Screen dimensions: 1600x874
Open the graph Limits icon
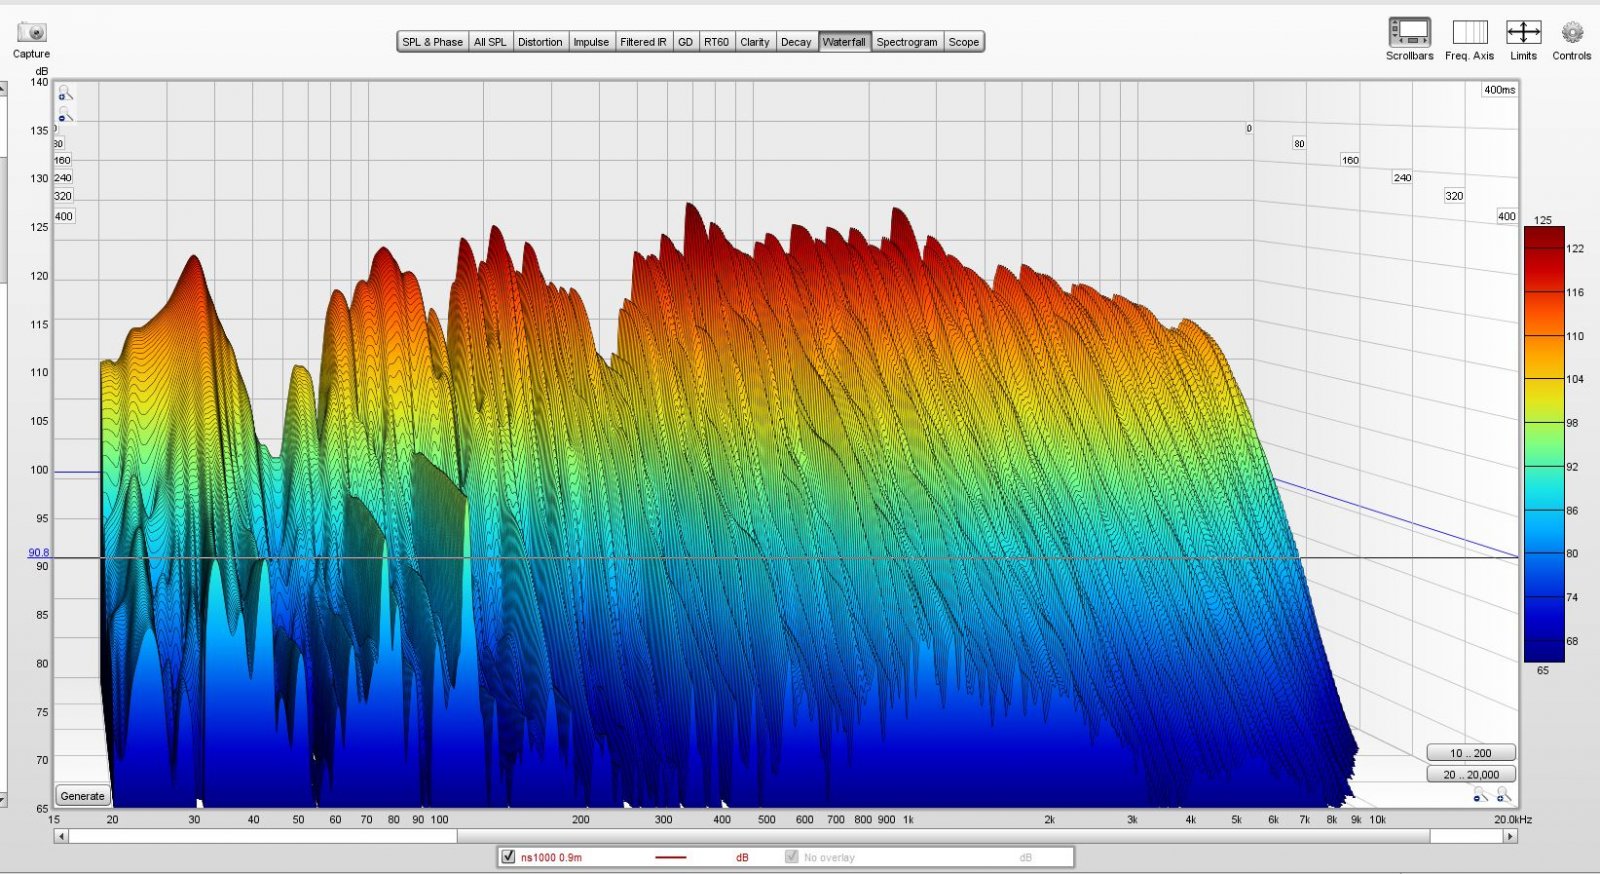pos(1523,33)
